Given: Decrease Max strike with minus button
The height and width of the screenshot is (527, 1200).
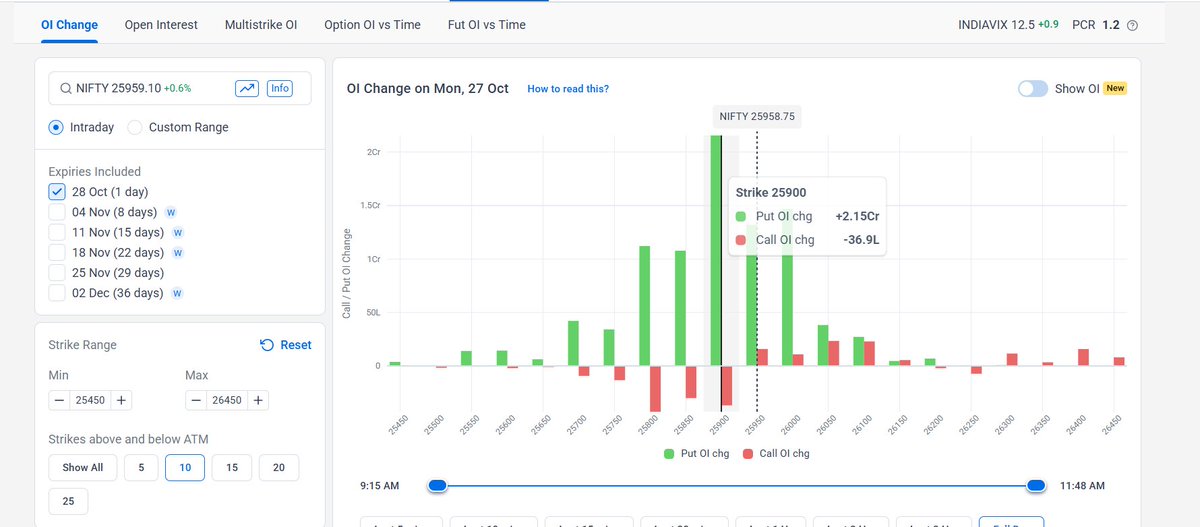Looking at the screenshot, I should (x=197, y=400).
